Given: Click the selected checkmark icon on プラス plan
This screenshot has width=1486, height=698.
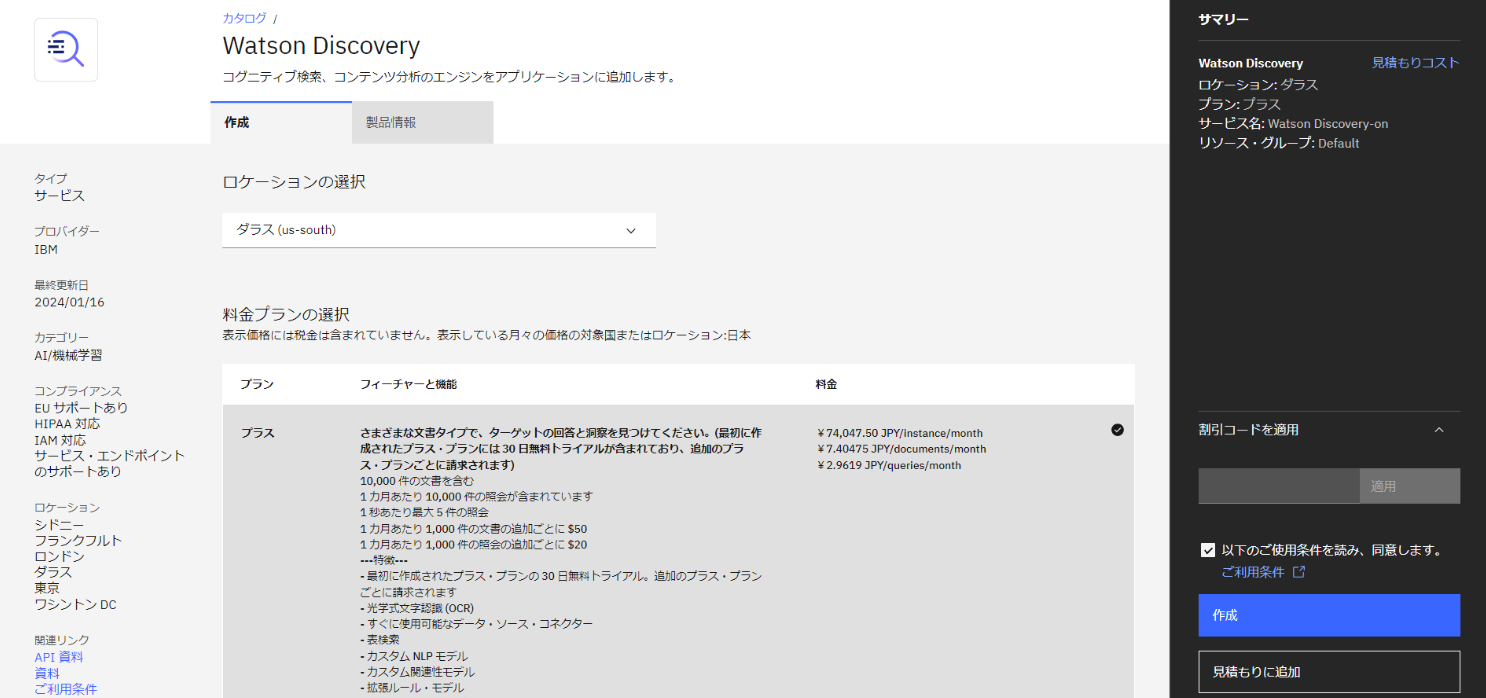Looking at the screenshot, I should [x=1117, y=430].
